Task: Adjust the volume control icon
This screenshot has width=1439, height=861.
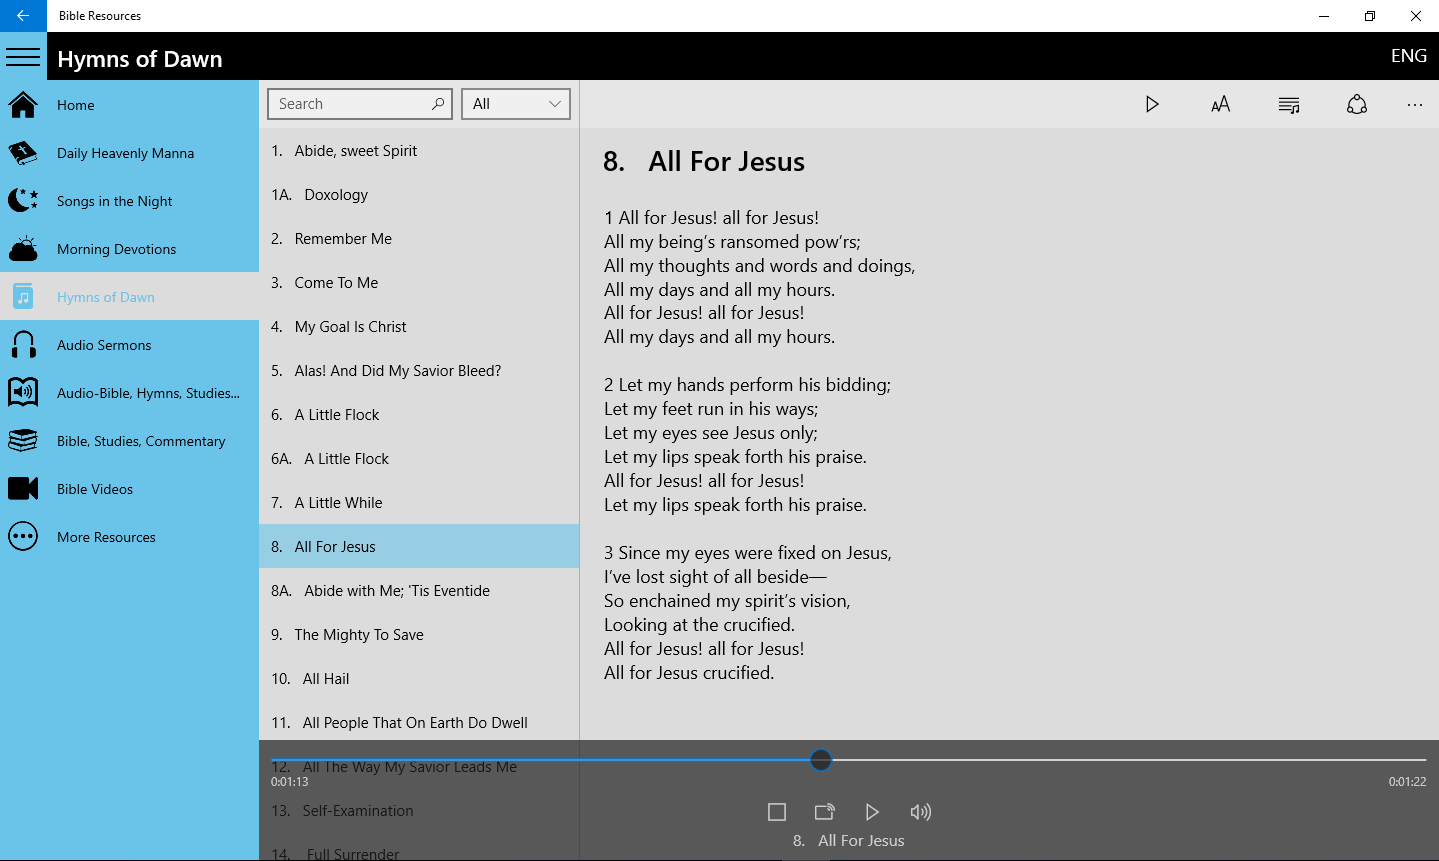Action: click(x=920, y=811)
